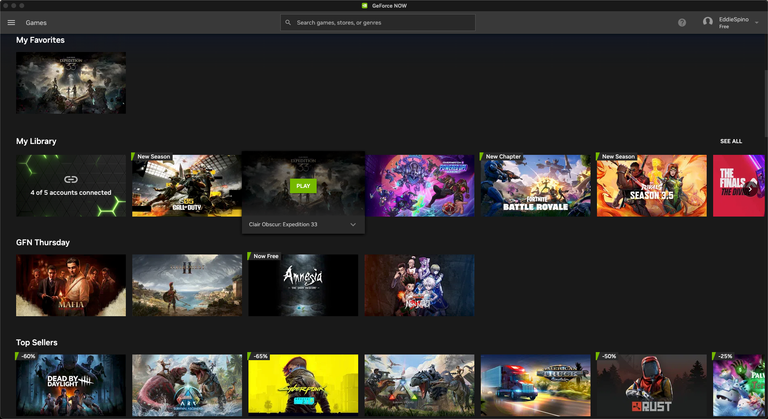Click the search magnifier icon
The image size is (768, 419).
pos(288,23)
